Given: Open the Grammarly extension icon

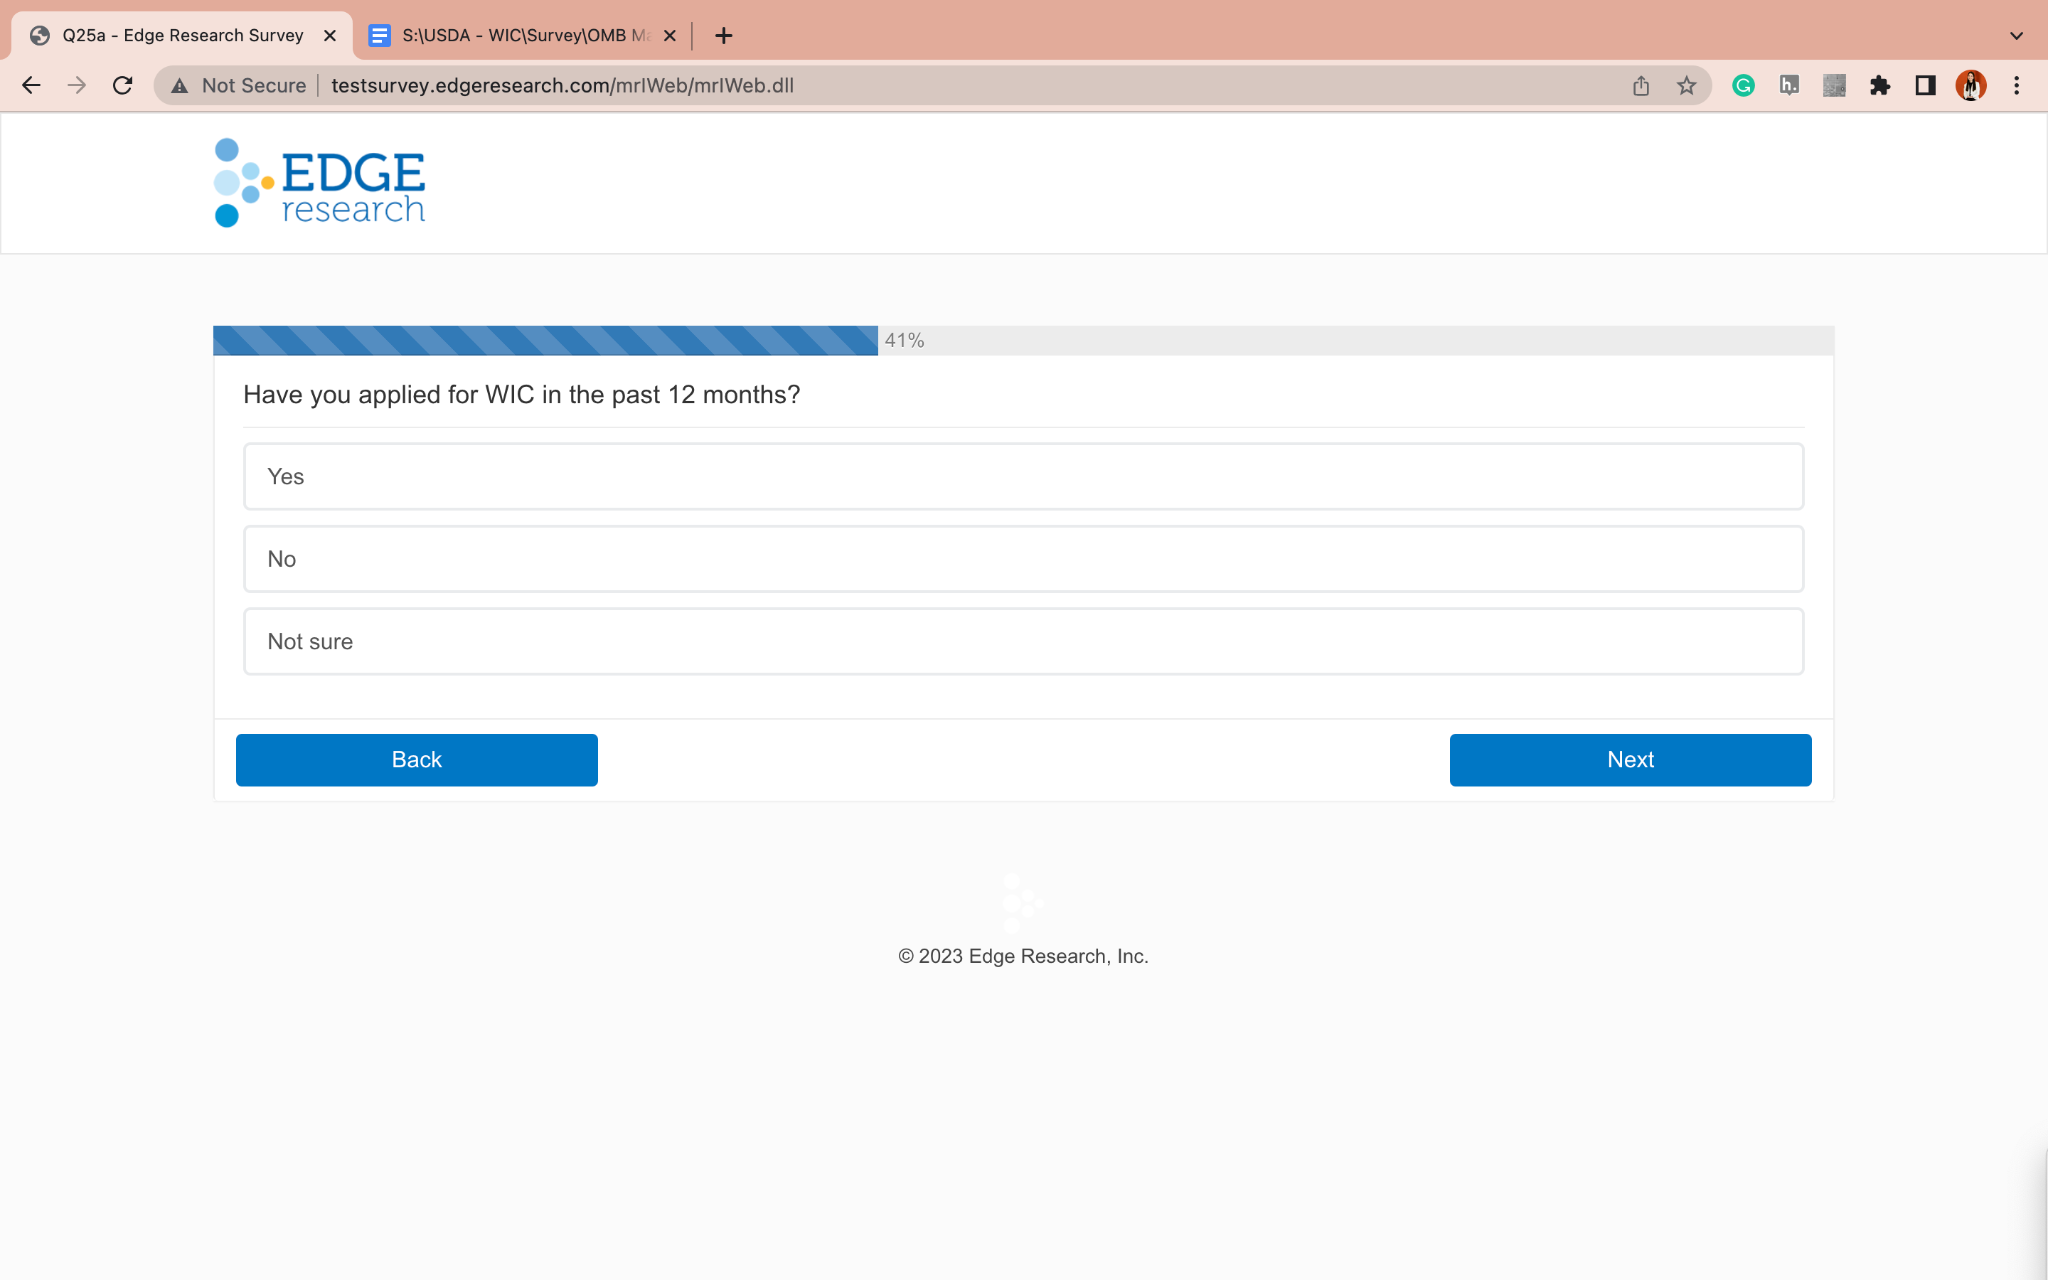Looking at the screenshot, I should [x=1743, y=86].
